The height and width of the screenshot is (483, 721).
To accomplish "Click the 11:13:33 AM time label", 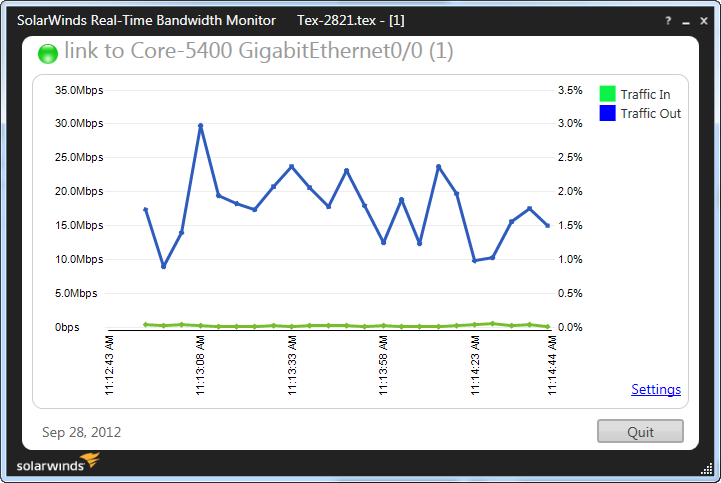I will tap(292, 365).
